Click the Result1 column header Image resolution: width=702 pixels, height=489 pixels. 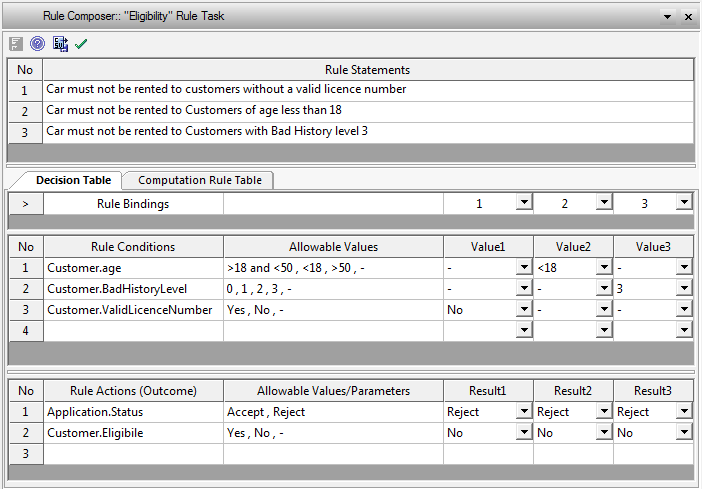(x=488, y=391)
